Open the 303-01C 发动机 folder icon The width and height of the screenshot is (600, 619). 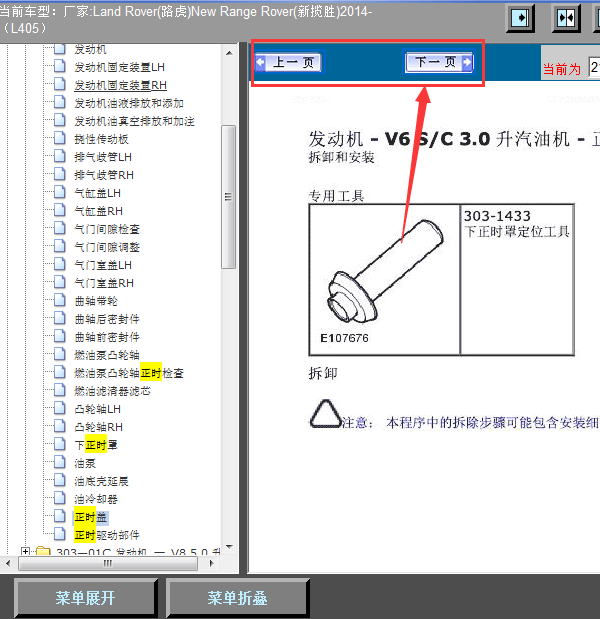[43, 551]
